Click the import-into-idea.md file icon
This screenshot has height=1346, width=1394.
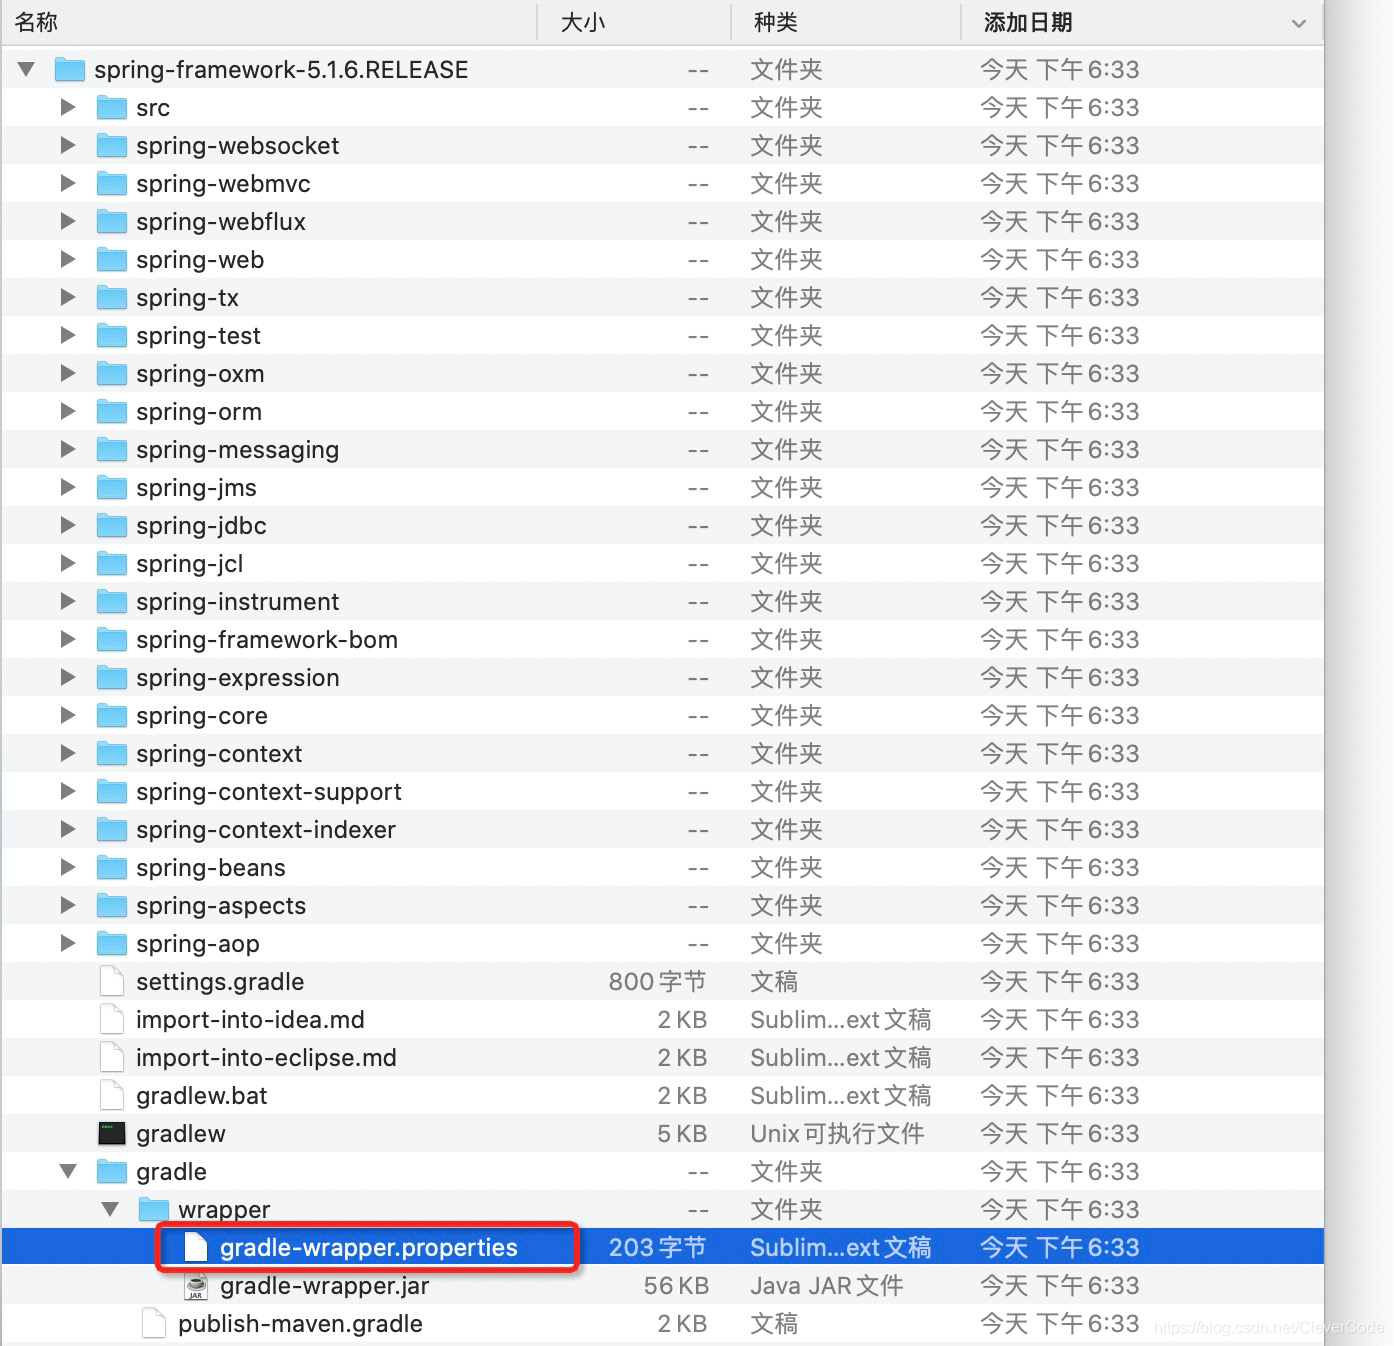coord(112,1019)
